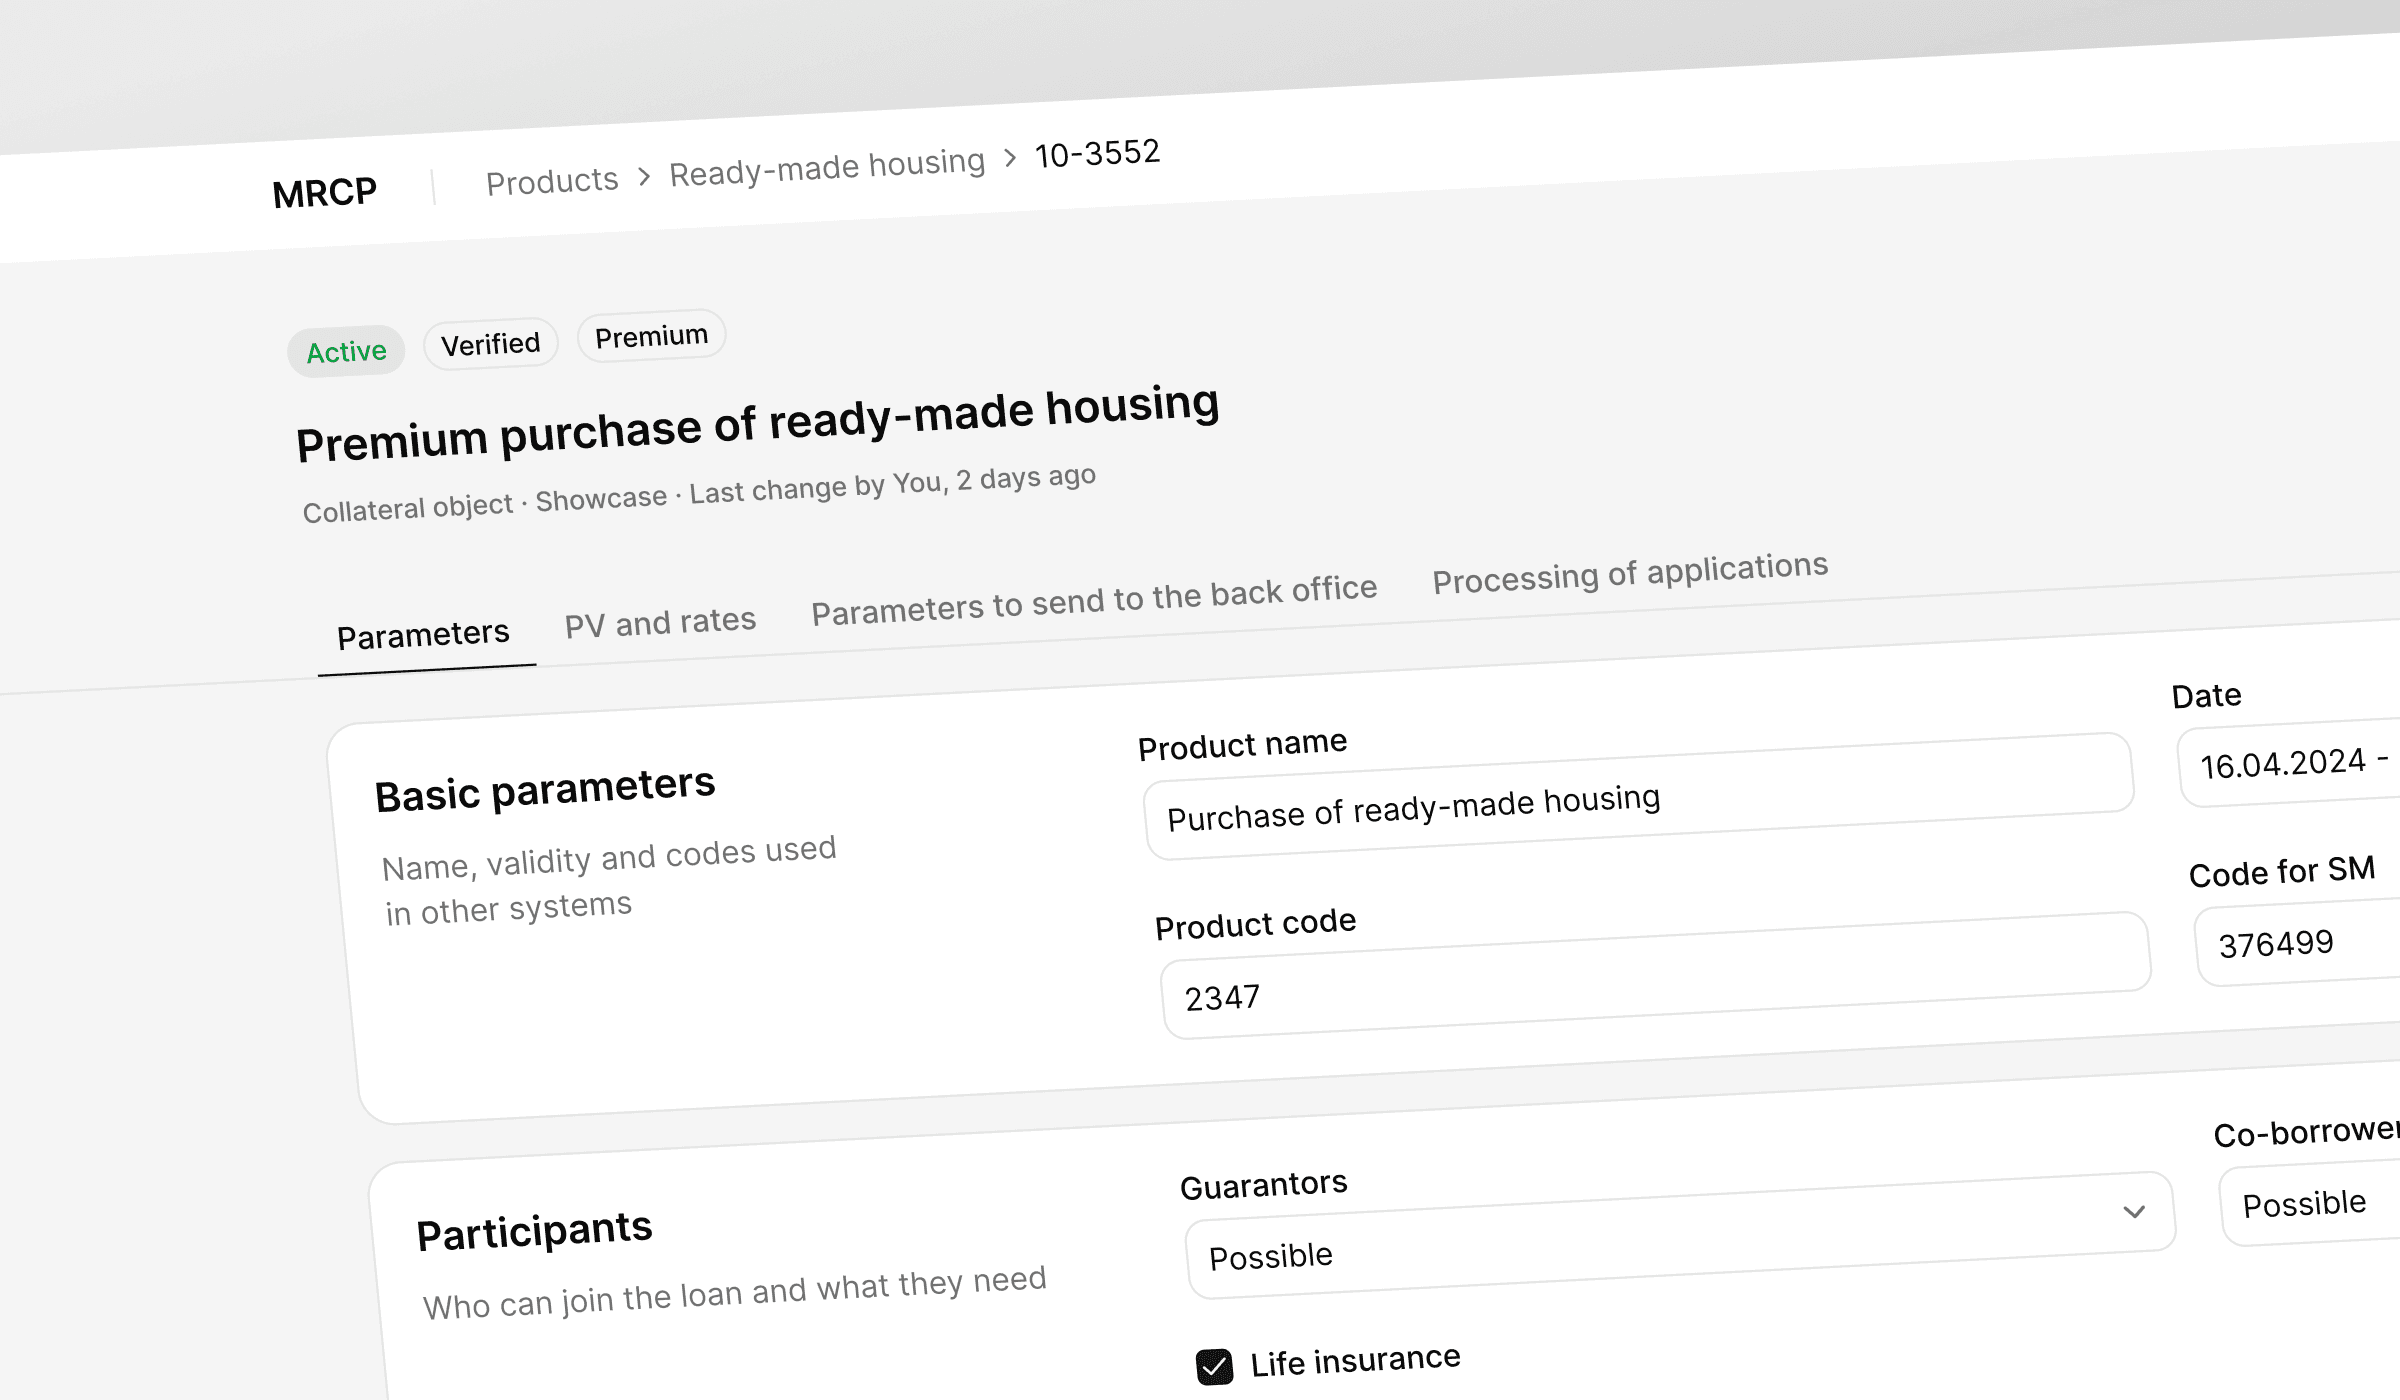This screenshot has width=2400, height=1400.
Task: Open the Guarantors dropdown
Action: pyautogui.click(x=1680, y=1235)
